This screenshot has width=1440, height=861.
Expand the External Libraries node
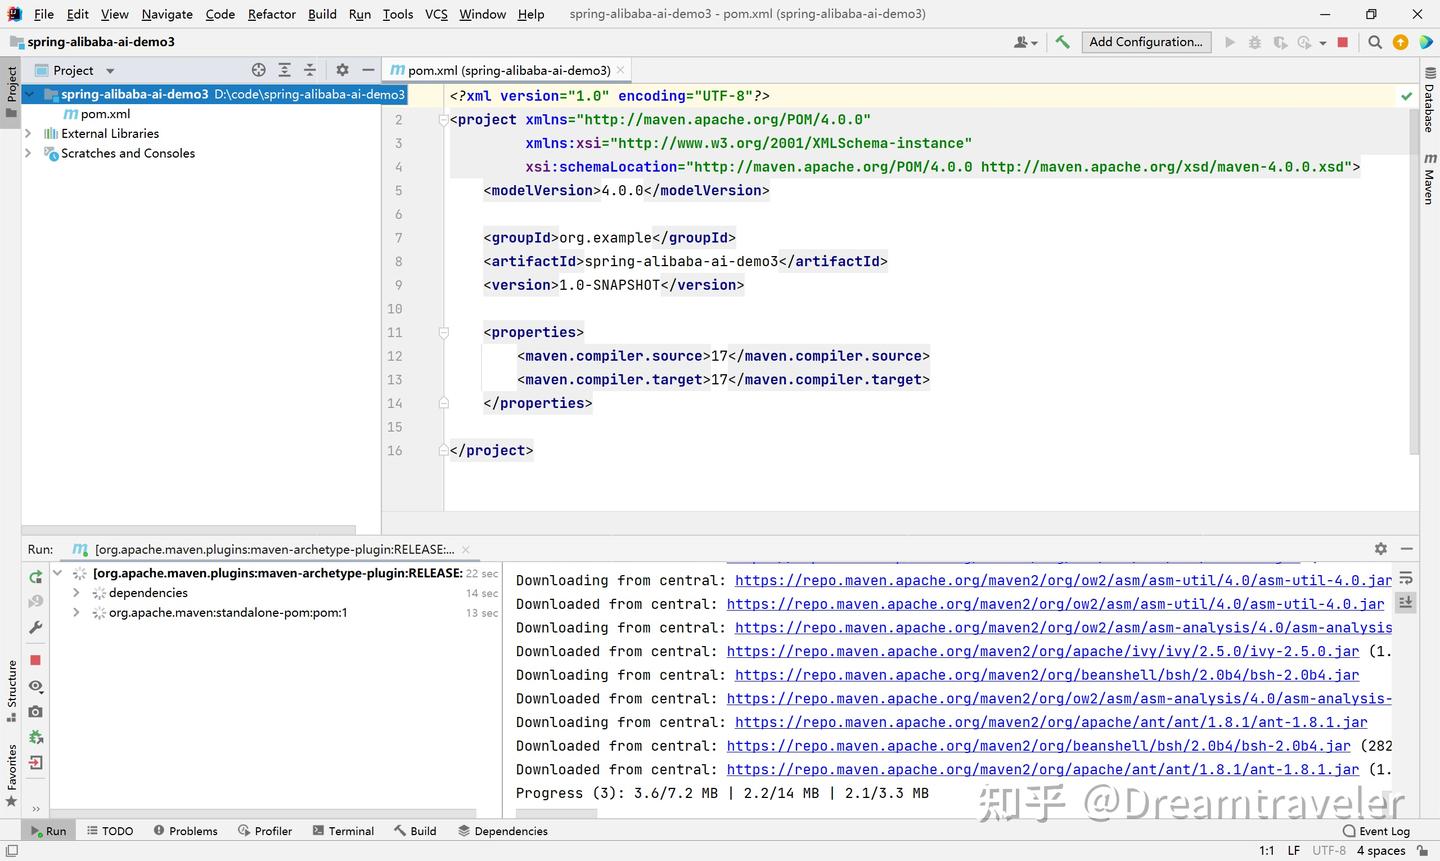tap(28, 133)
